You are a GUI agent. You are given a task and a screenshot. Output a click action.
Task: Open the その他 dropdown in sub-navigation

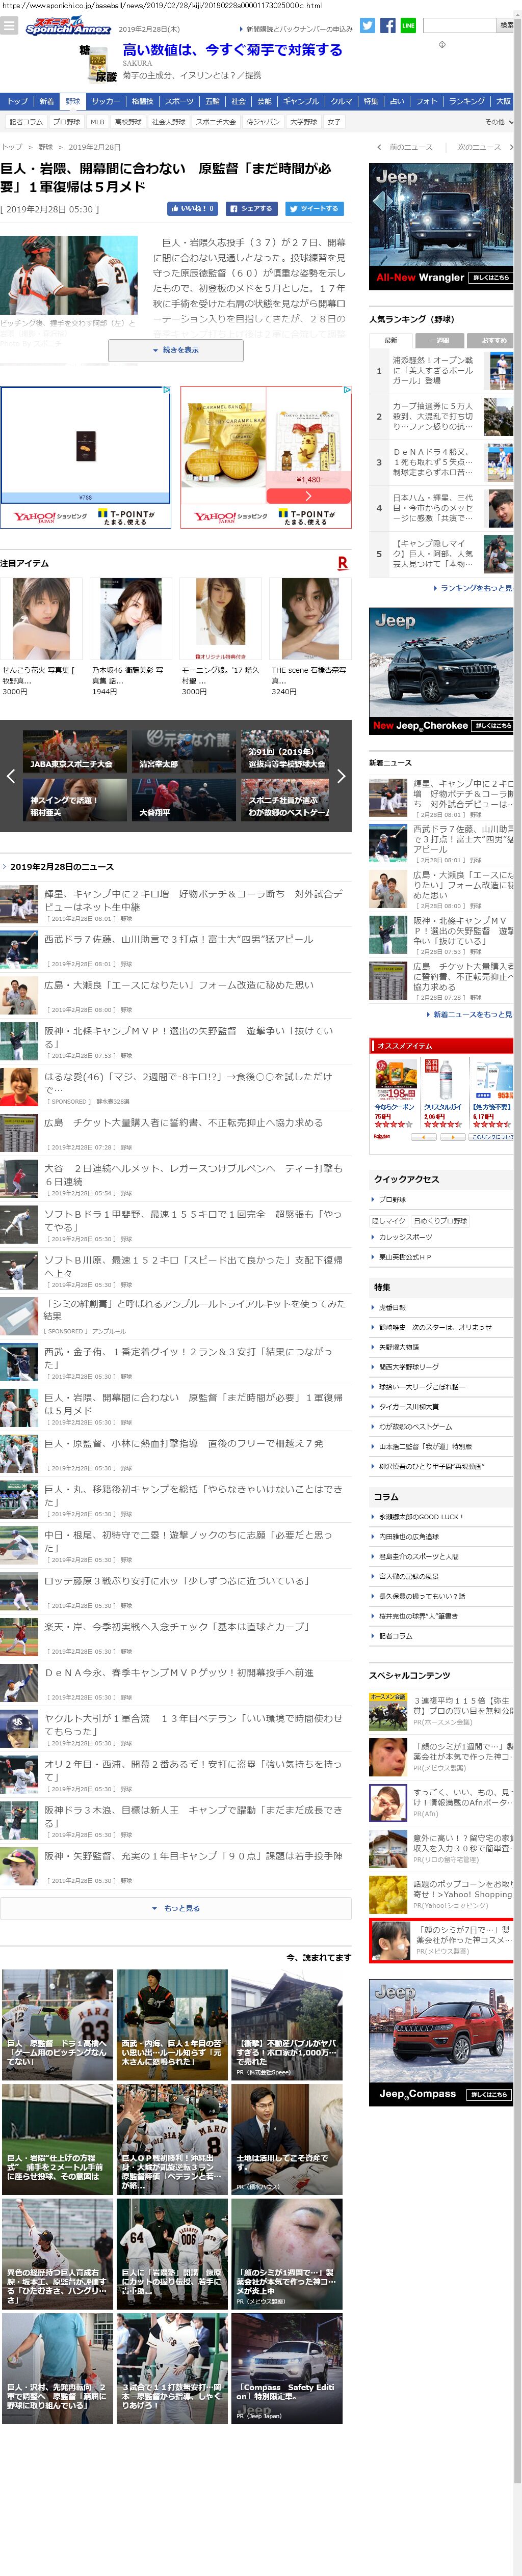(498, 122)
